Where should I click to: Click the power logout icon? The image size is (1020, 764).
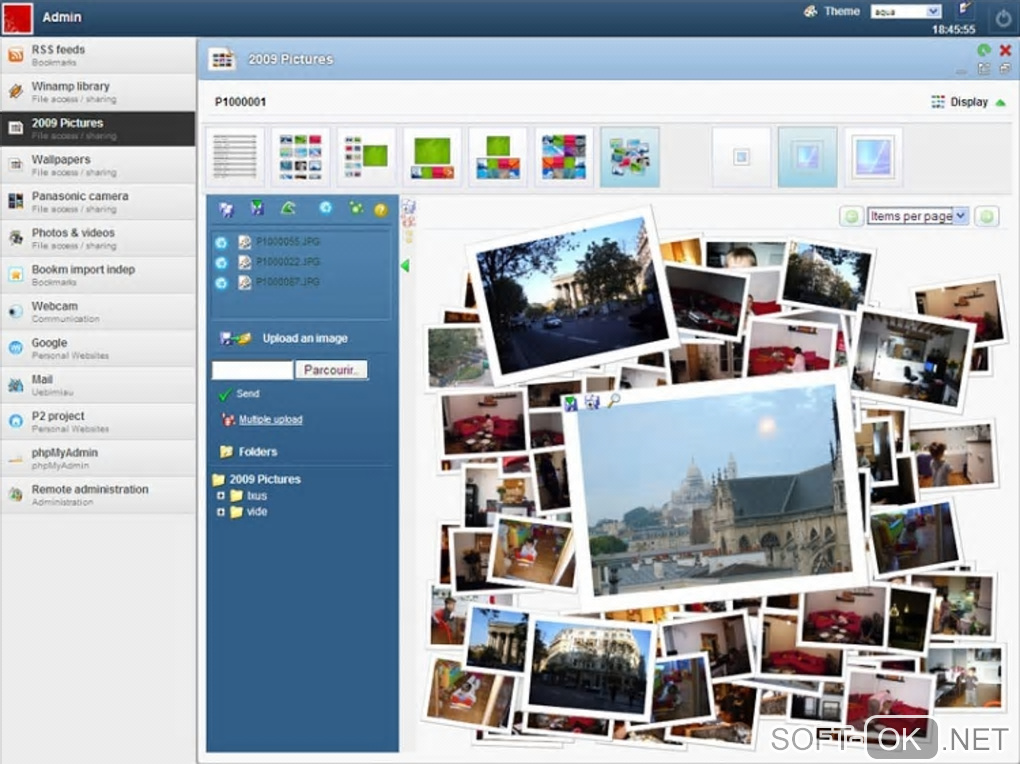1002,19
